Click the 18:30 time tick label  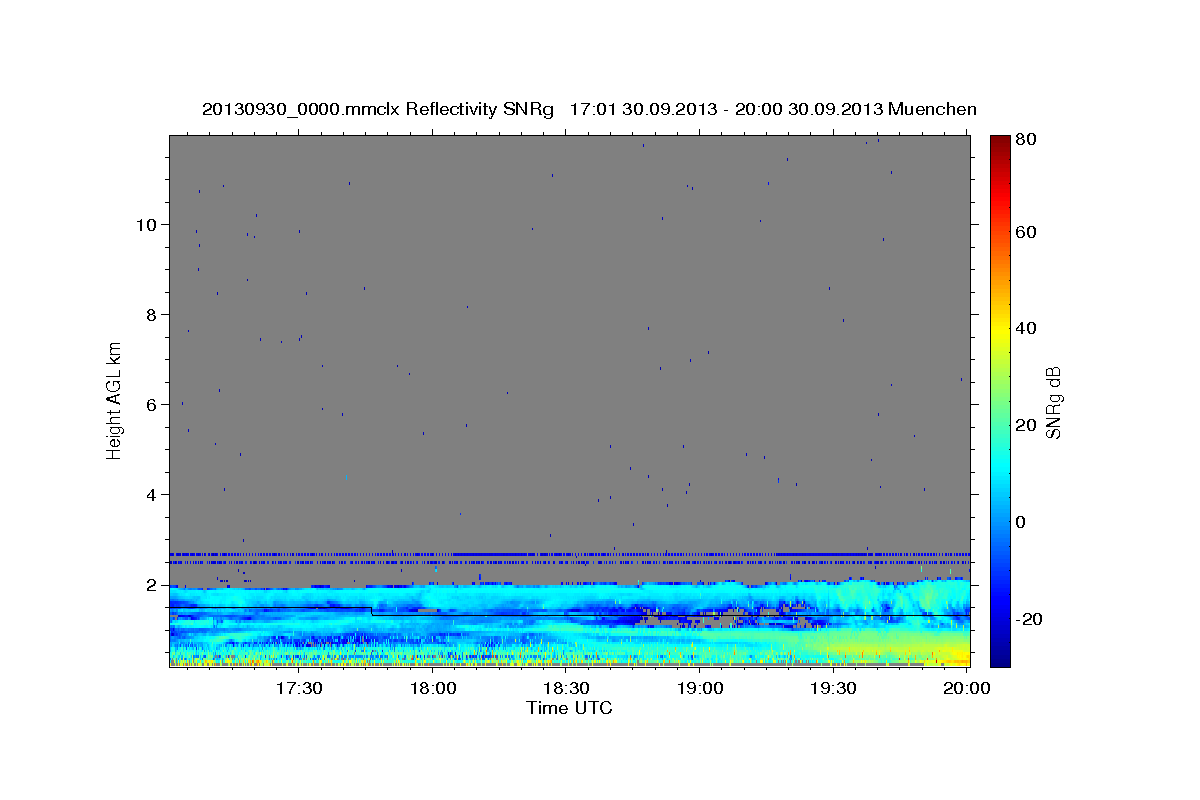(566, 688)
